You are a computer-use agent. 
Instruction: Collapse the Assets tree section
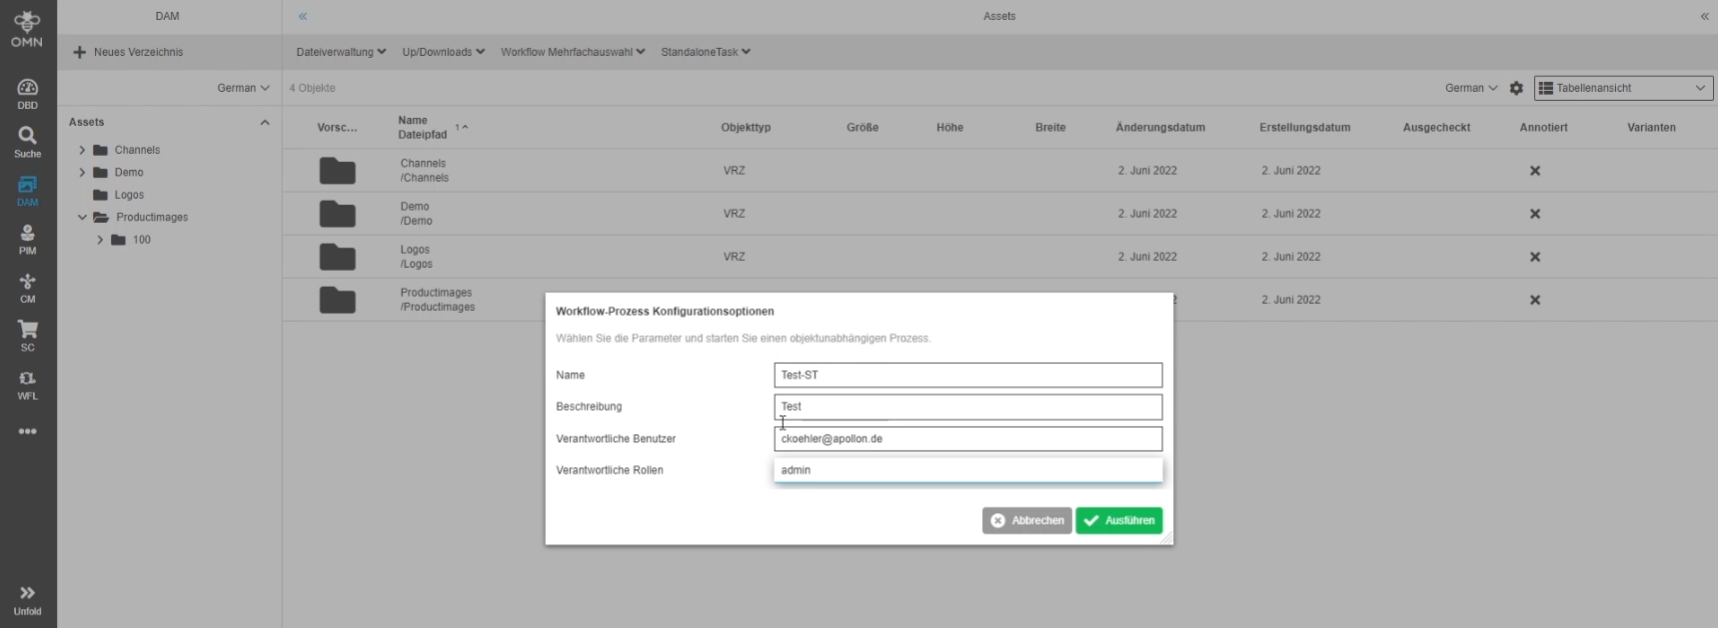click(x=265, y=122)
